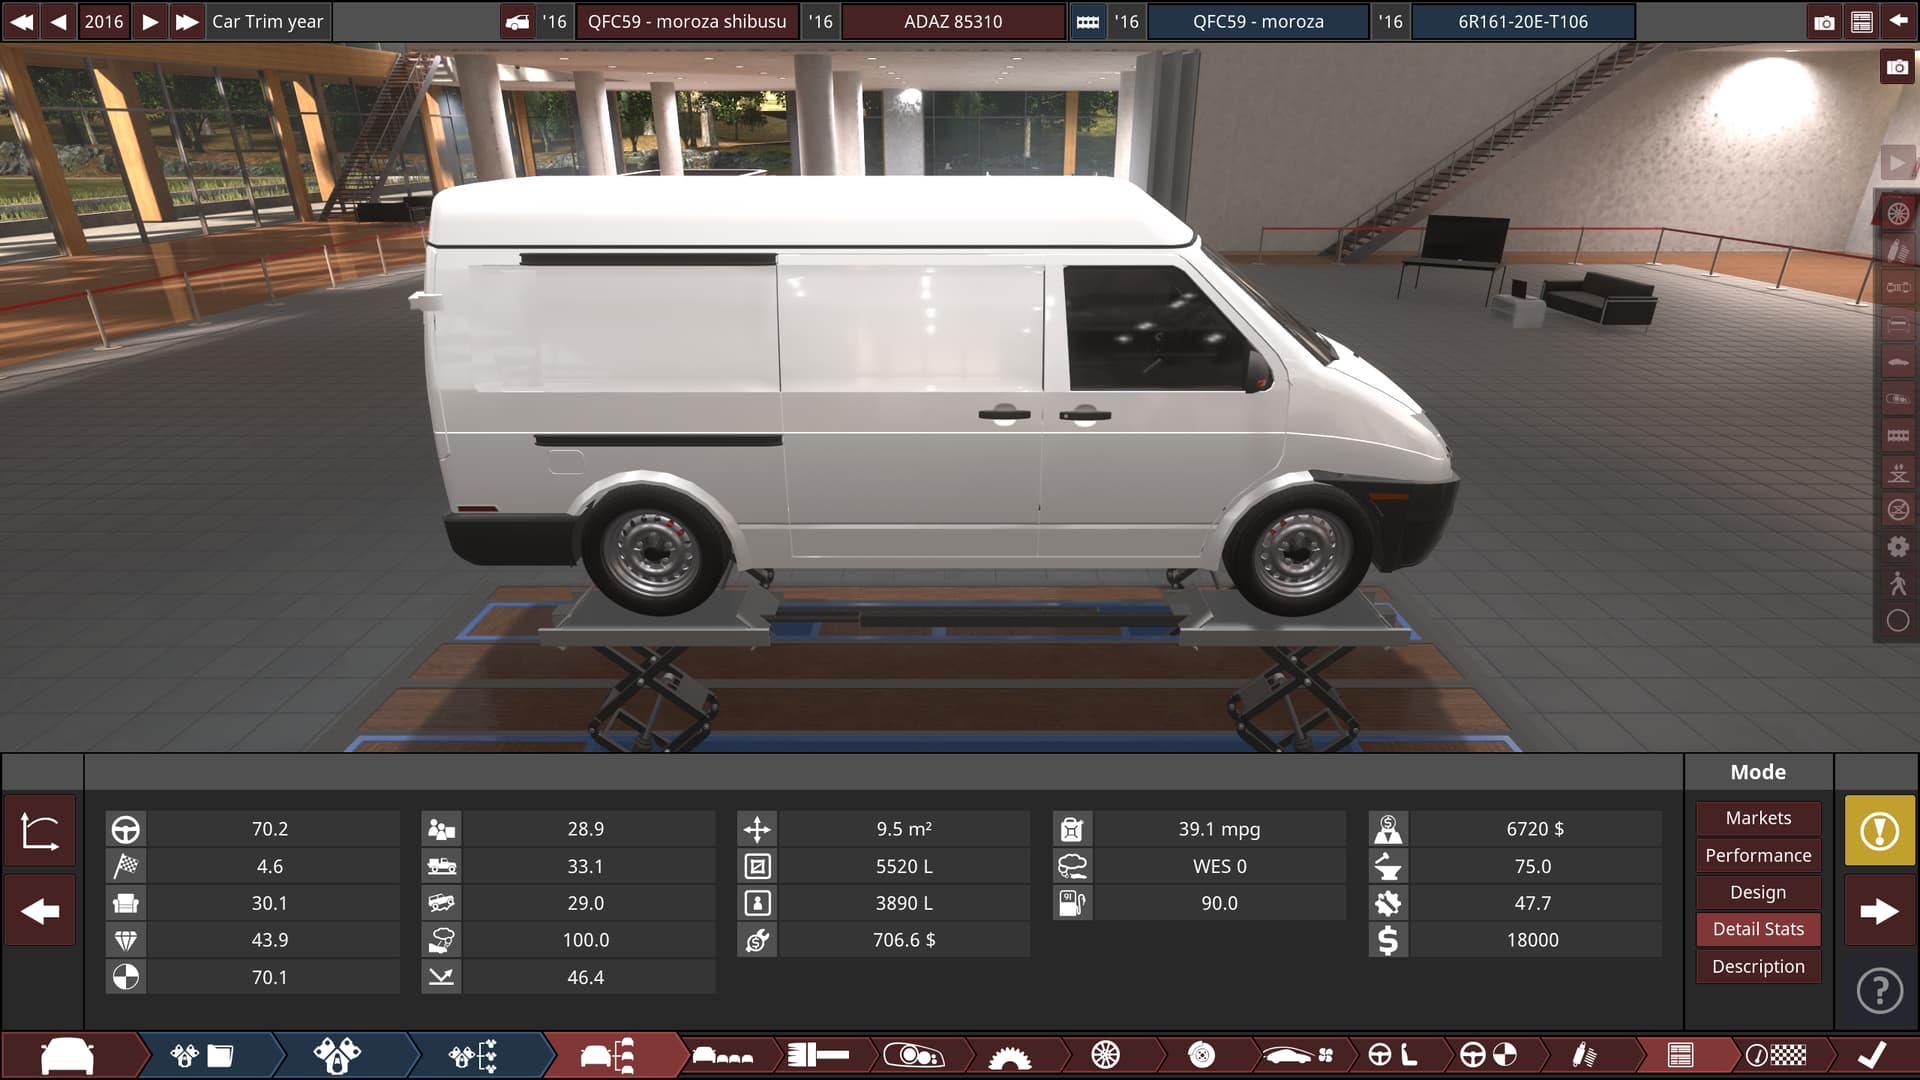
Task: Switch to Performance mode
Action: point(1757,855)
